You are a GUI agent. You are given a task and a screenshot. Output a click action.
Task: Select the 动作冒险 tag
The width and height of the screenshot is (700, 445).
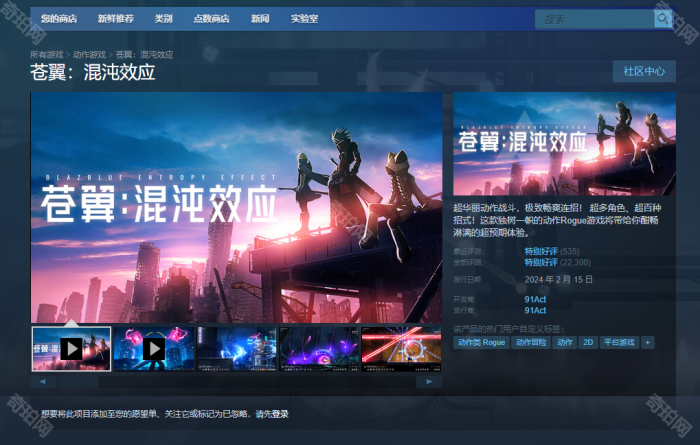[x=531, y=342]
